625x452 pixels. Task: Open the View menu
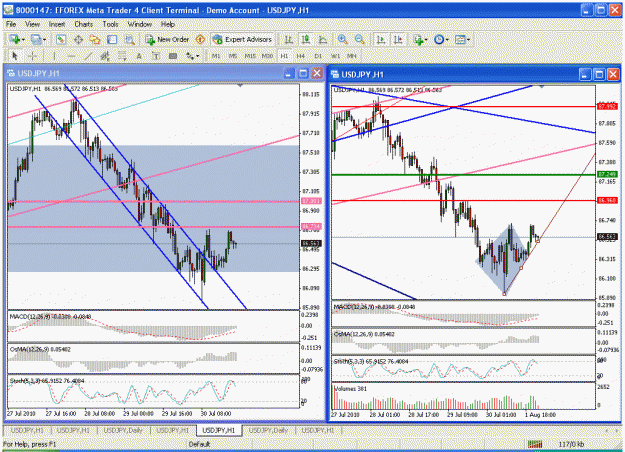(32, 24)
